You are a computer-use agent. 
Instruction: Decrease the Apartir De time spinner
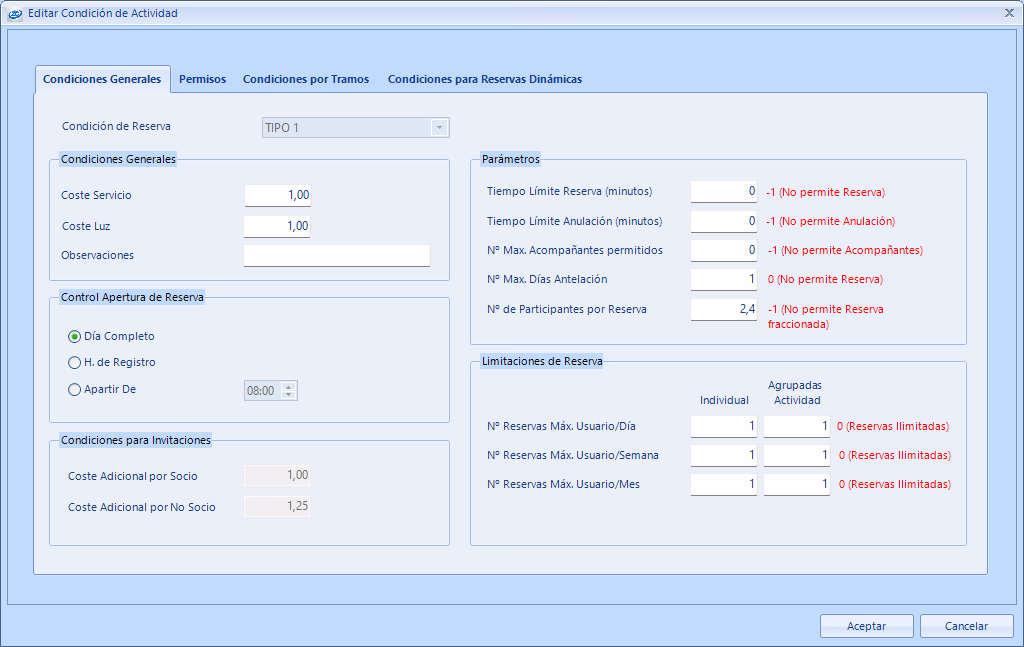pos(289,395)
